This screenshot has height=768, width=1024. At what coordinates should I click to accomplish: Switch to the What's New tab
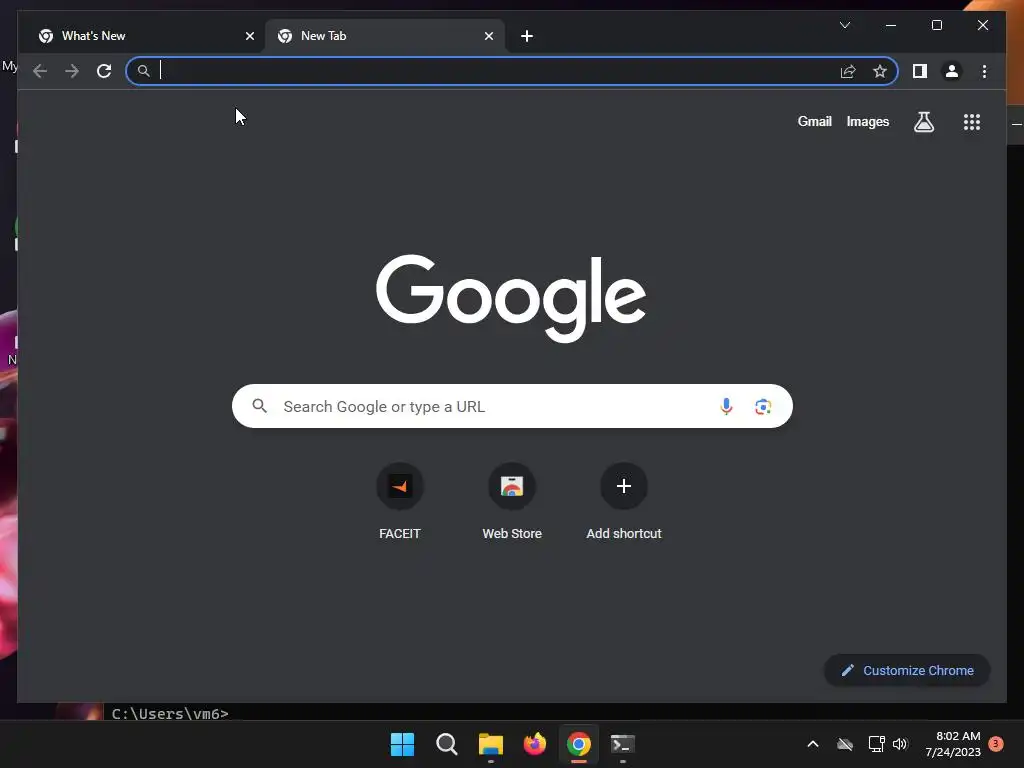tap(145, 36)
